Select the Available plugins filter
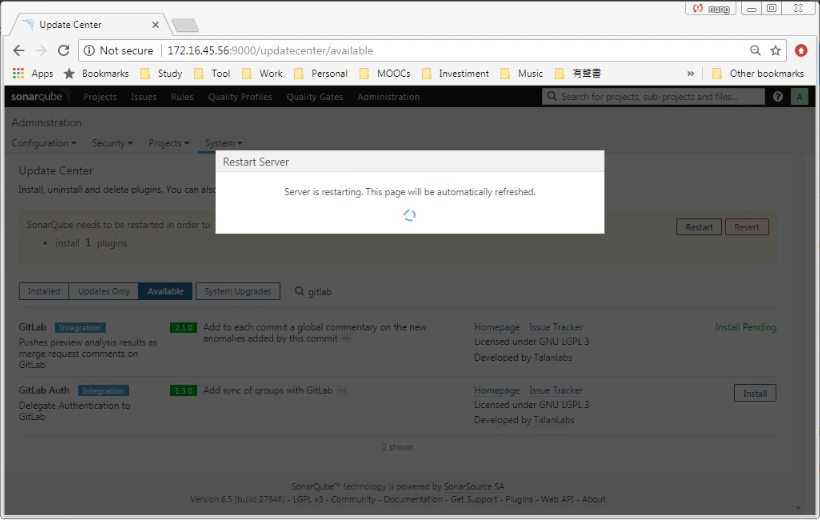 [165, 291]
